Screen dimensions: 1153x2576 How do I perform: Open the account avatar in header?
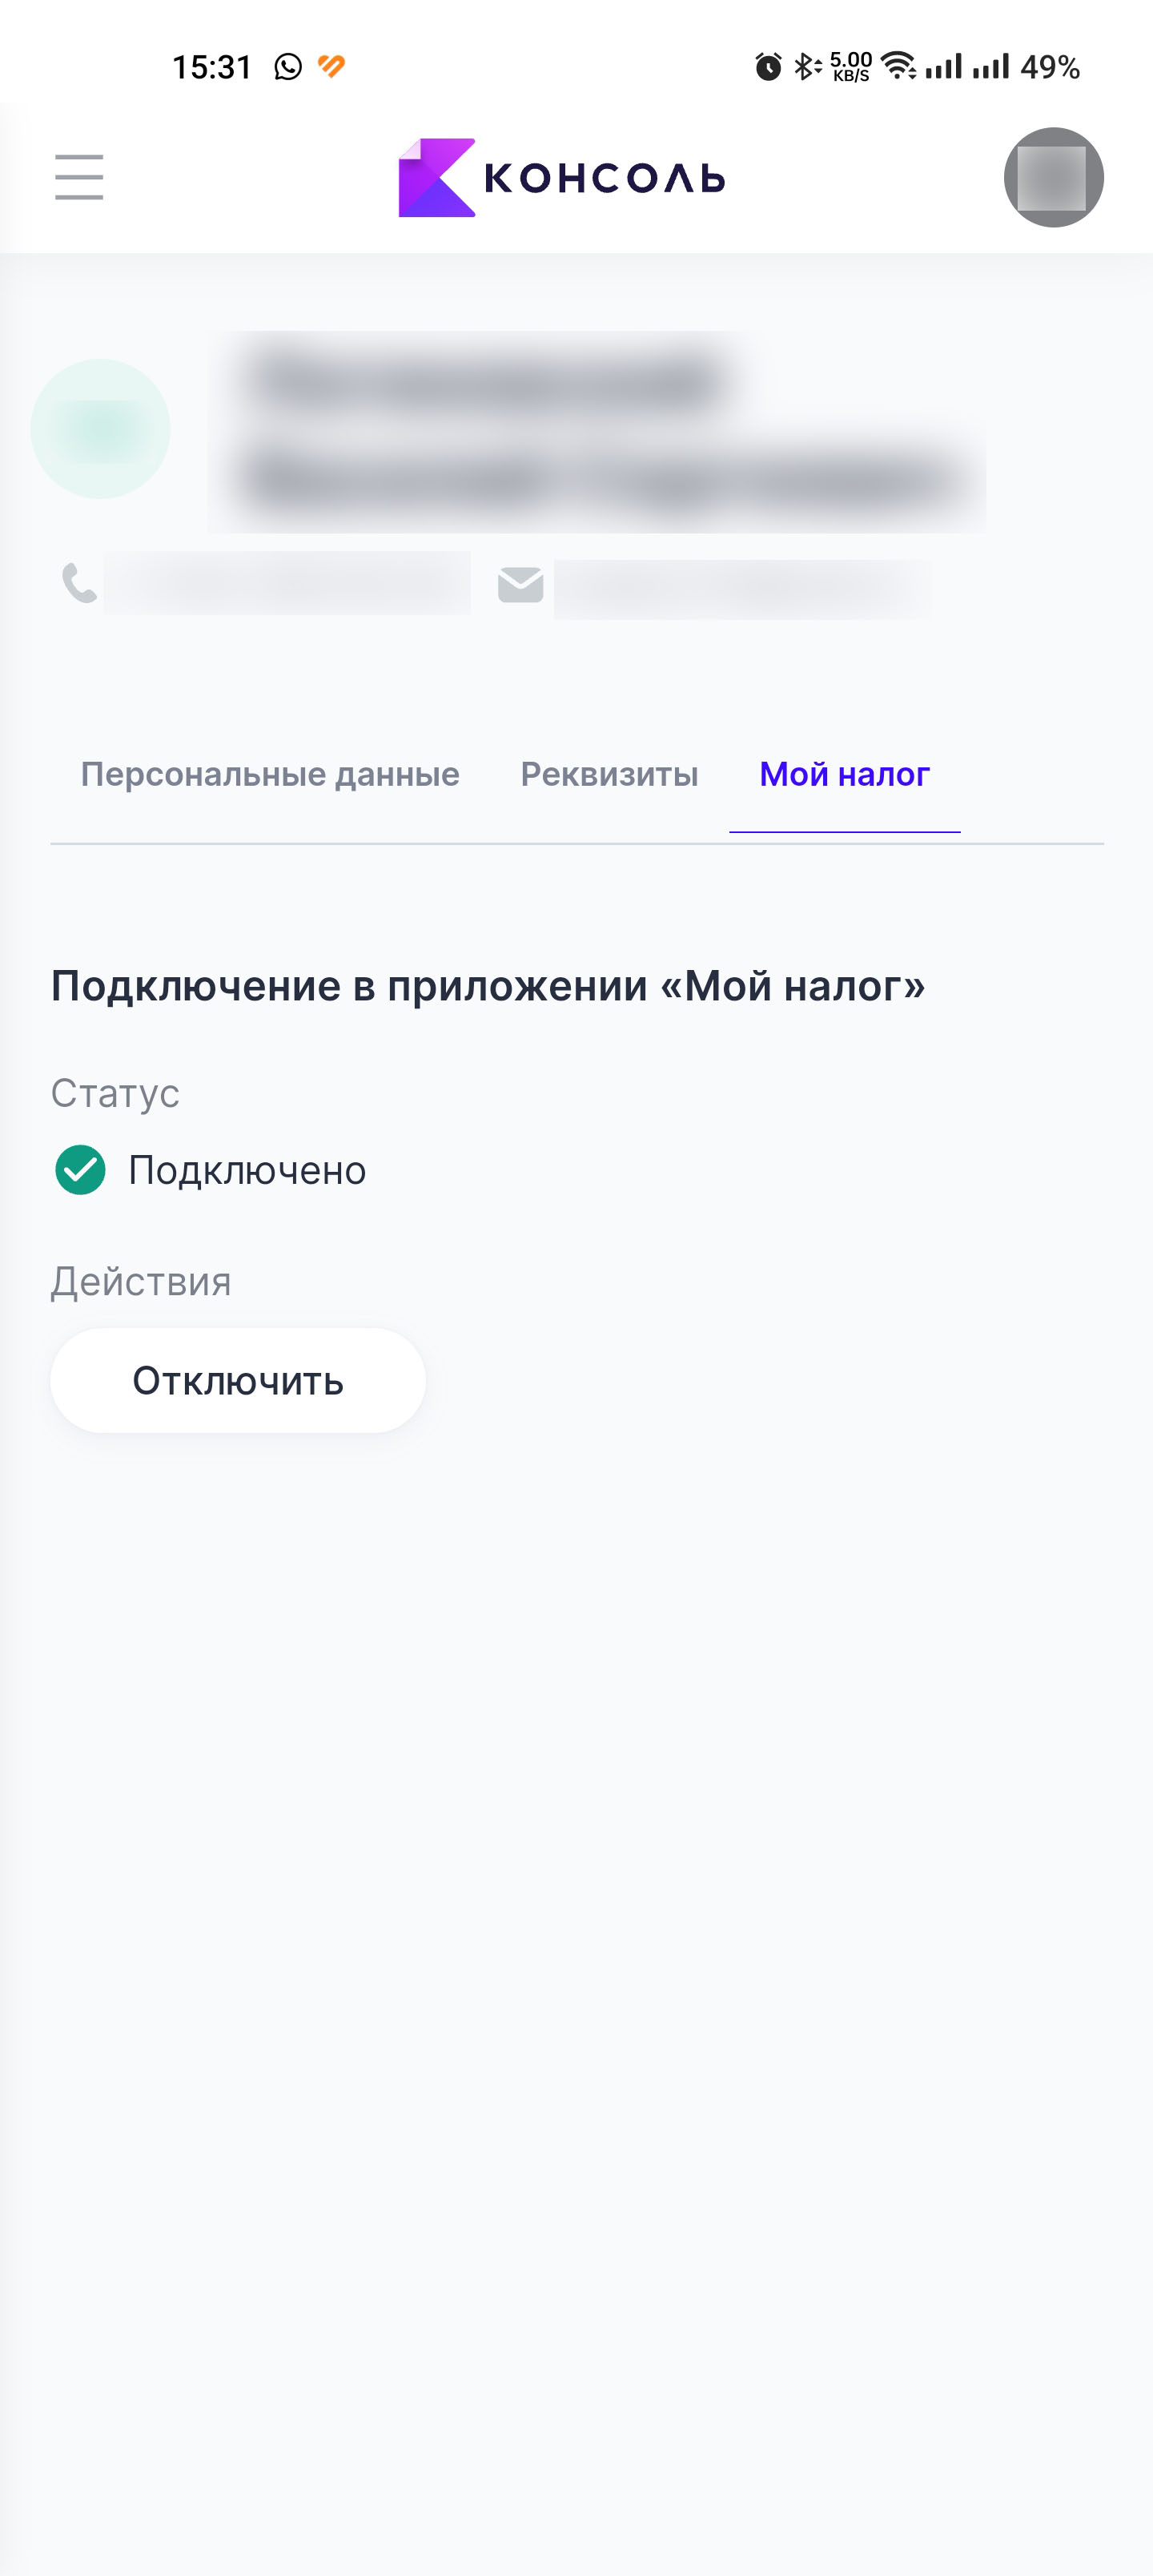pyautogui.click(x=1053, y=177)
